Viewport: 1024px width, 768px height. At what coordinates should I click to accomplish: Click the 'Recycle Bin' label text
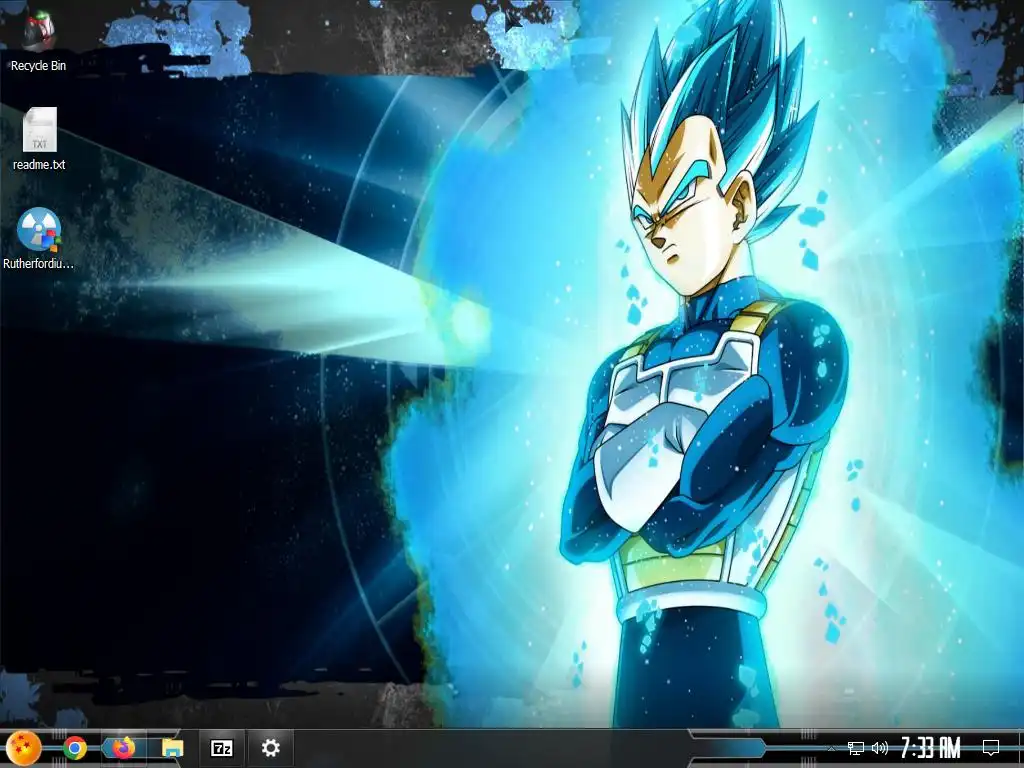pos(39,65)
